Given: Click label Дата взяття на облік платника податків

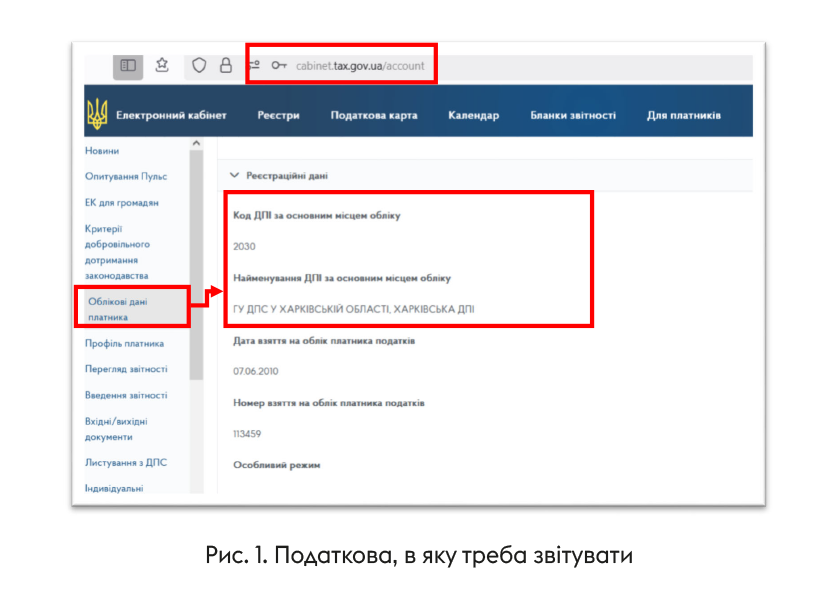Looking at the screenshot, I should 324,341.
